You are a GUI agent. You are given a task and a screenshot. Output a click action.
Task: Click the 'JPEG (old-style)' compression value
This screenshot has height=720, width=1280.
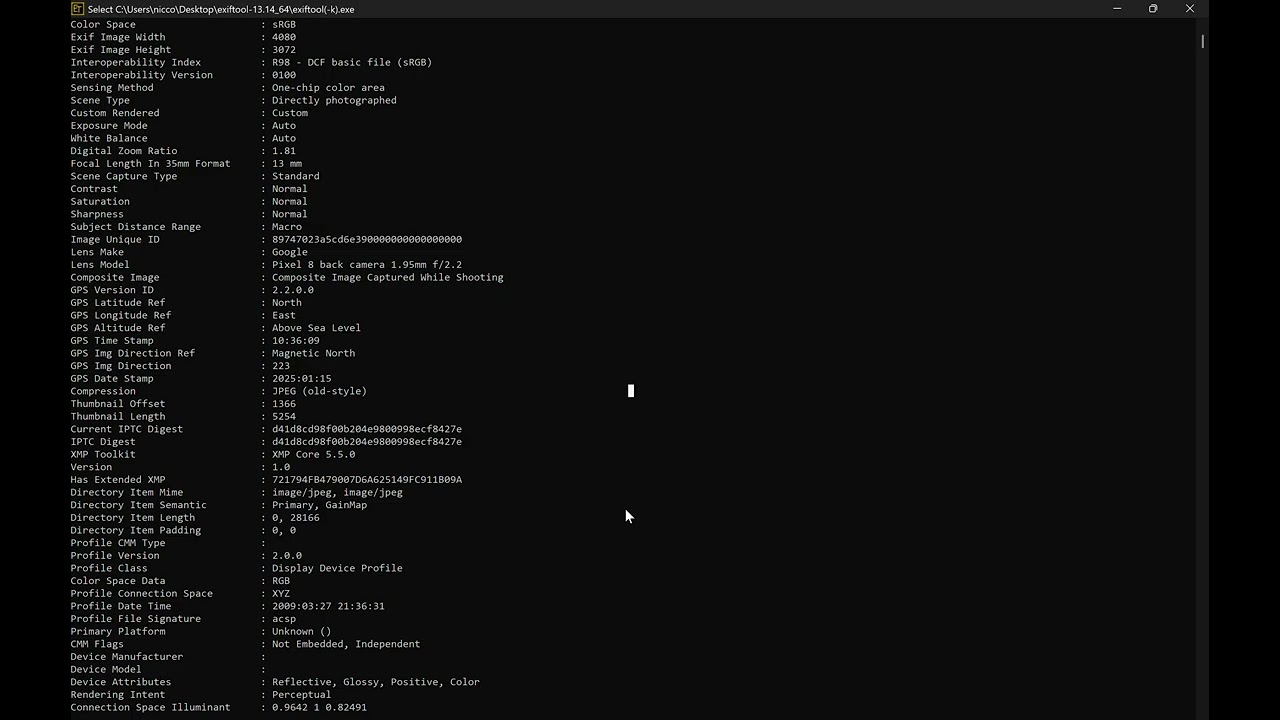click(x=319, y=391)
